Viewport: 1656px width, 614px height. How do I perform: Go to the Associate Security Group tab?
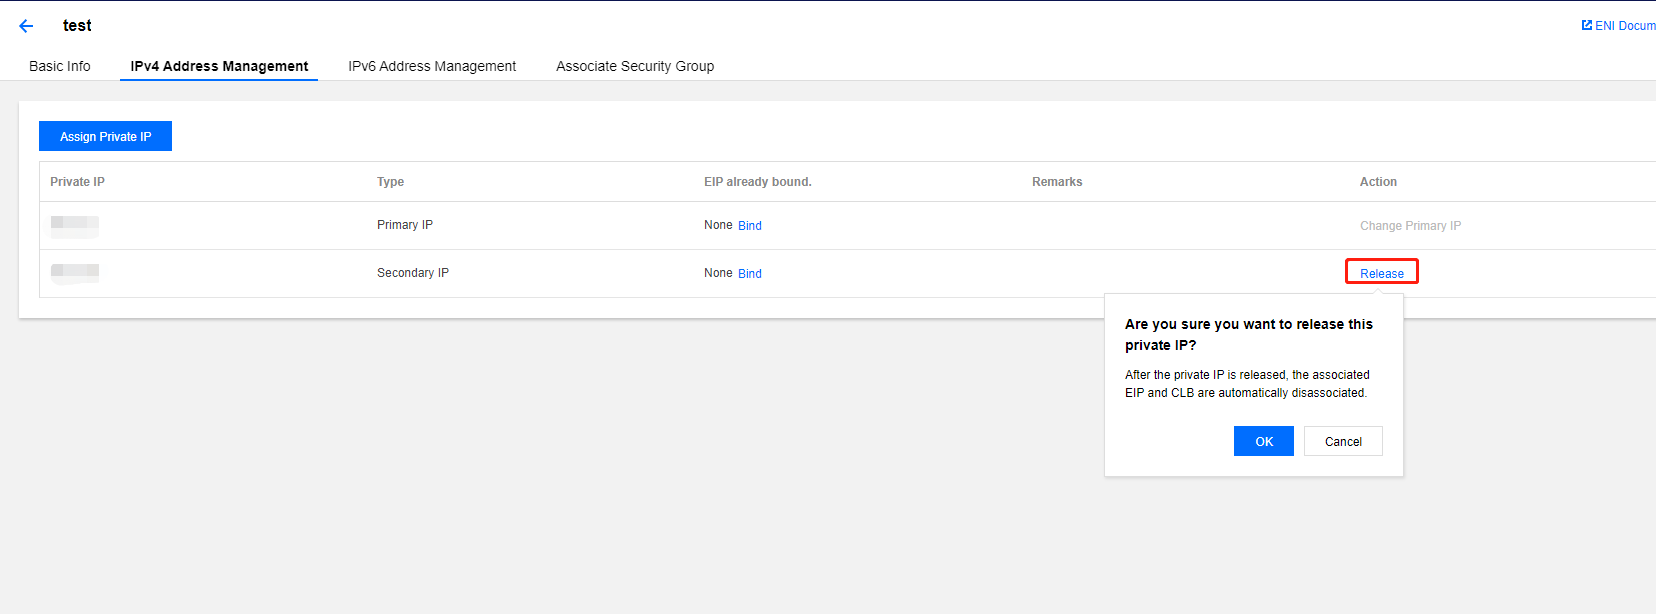635,66
